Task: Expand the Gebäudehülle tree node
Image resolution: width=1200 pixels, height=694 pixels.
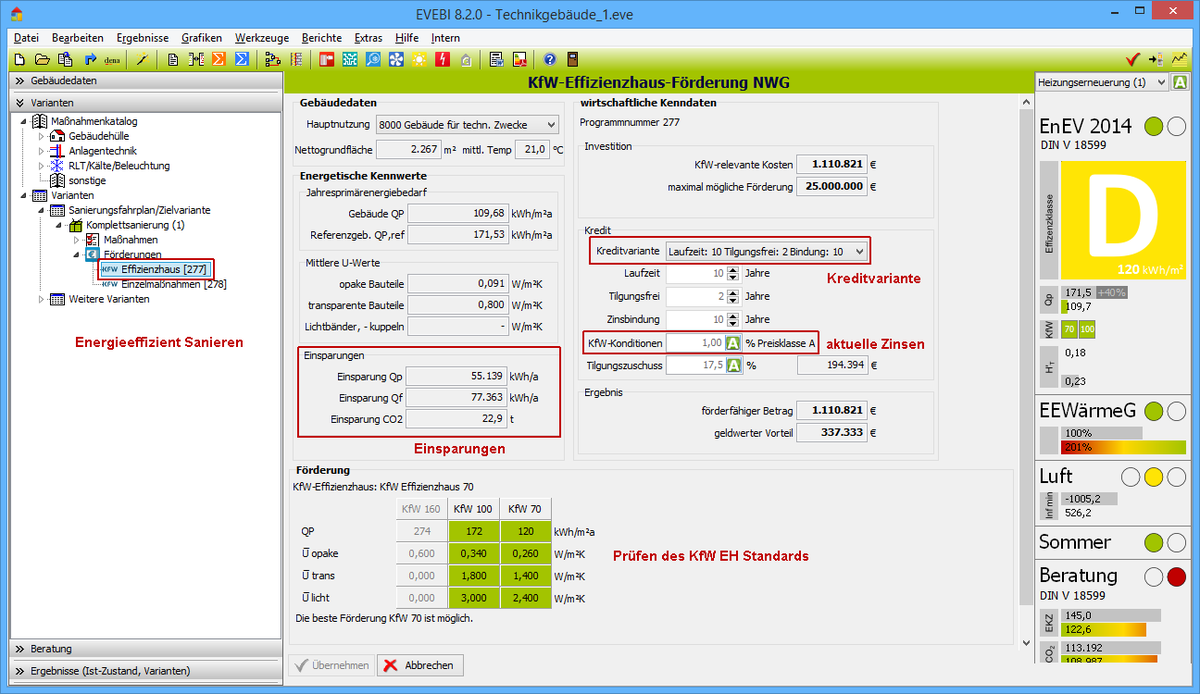Action: [42, 136]
